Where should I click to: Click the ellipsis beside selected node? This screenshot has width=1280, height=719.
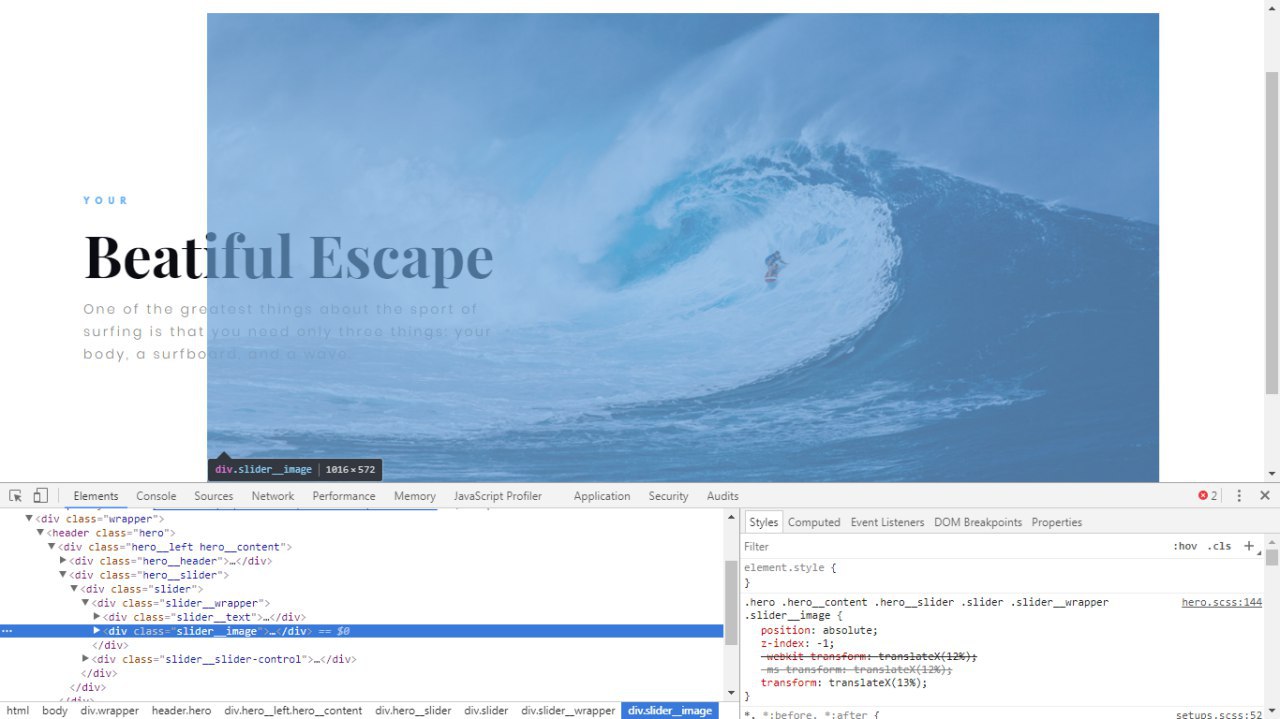[7, 631]
